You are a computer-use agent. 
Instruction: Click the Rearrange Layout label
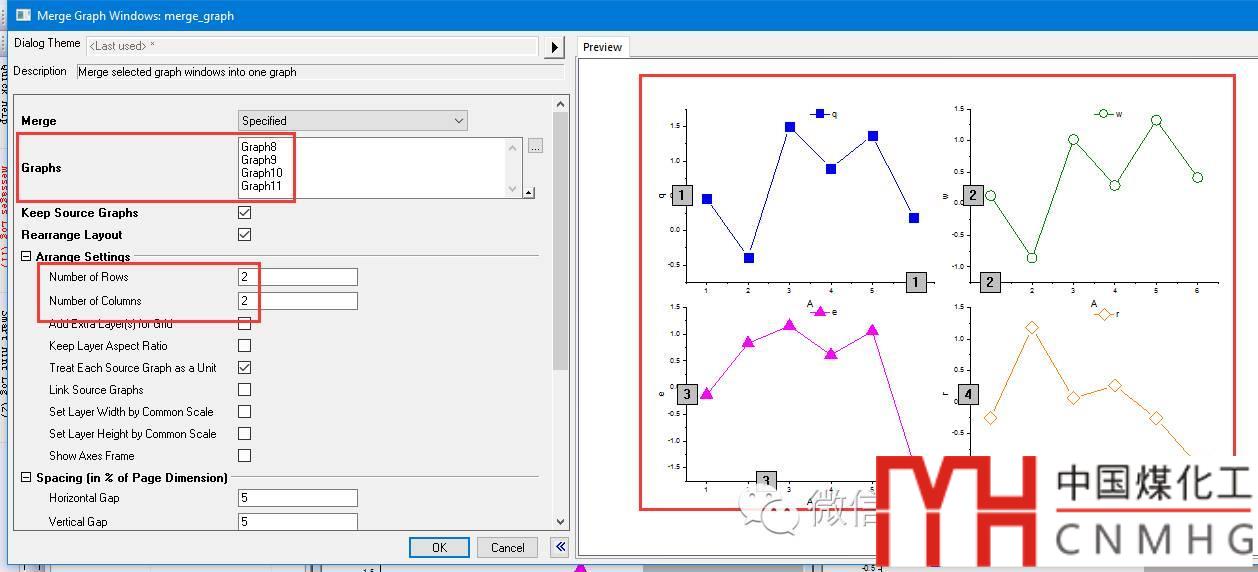(x=72, y=235)
